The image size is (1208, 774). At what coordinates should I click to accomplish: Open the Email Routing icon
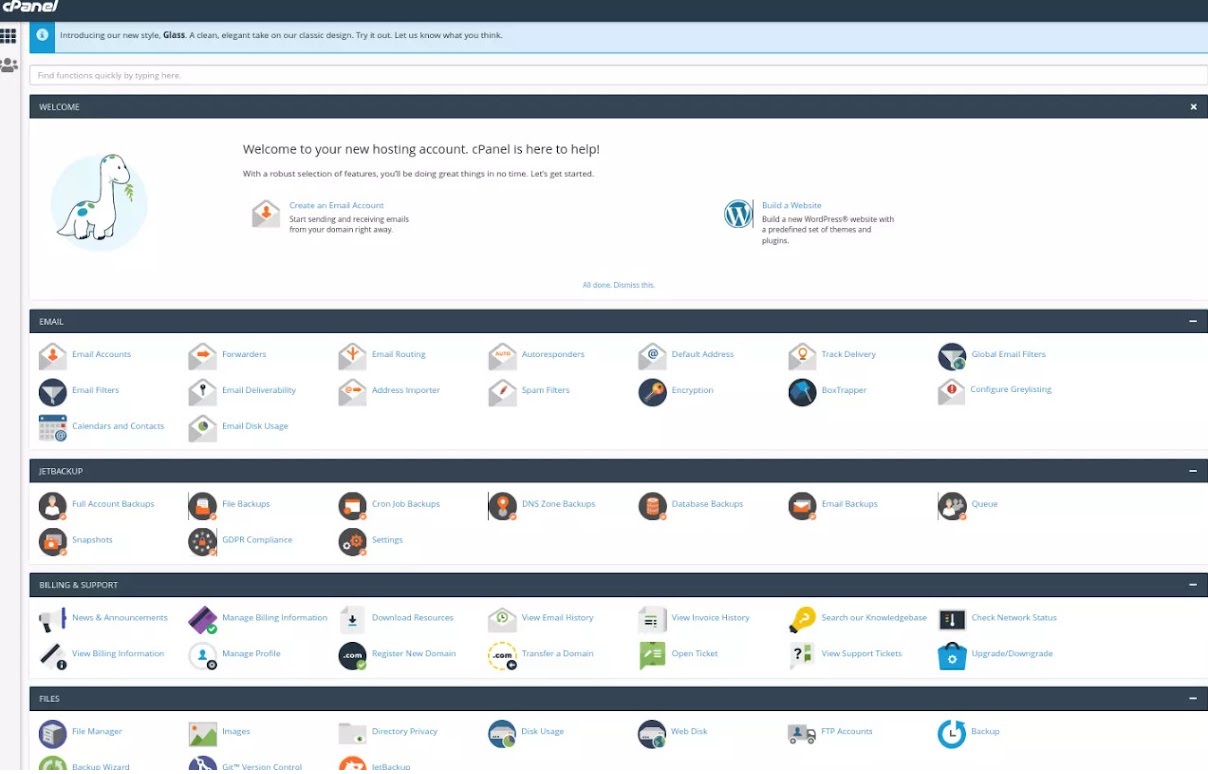tap(353, 356)
